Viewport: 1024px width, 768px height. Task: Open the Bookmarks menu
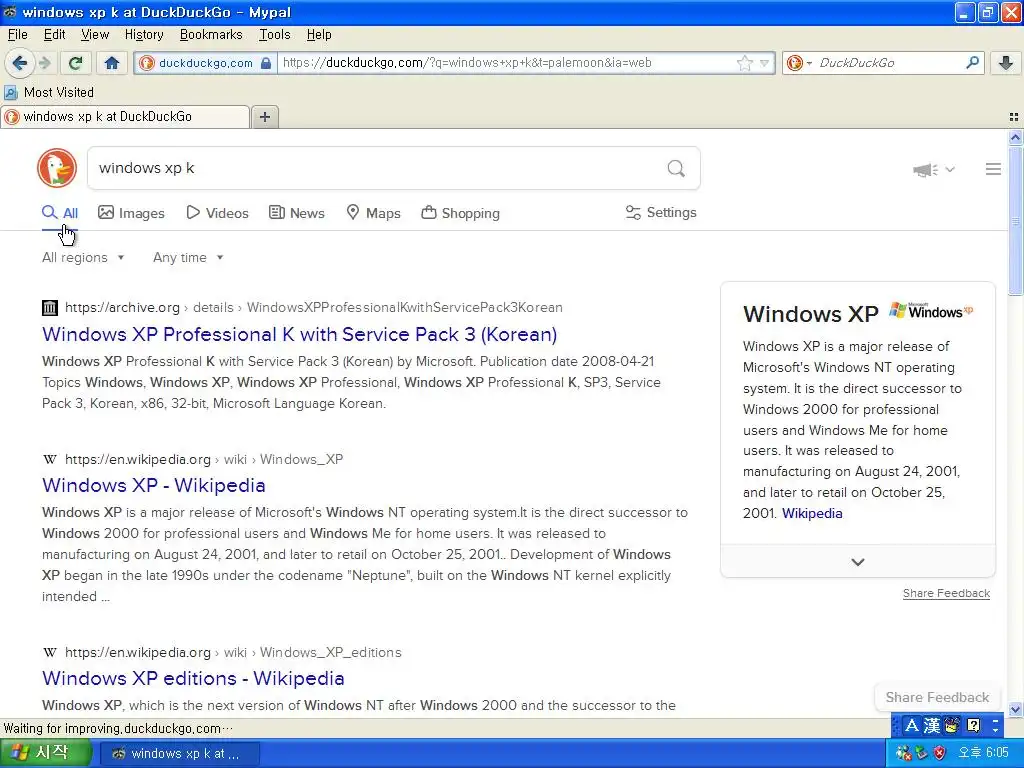211,35
